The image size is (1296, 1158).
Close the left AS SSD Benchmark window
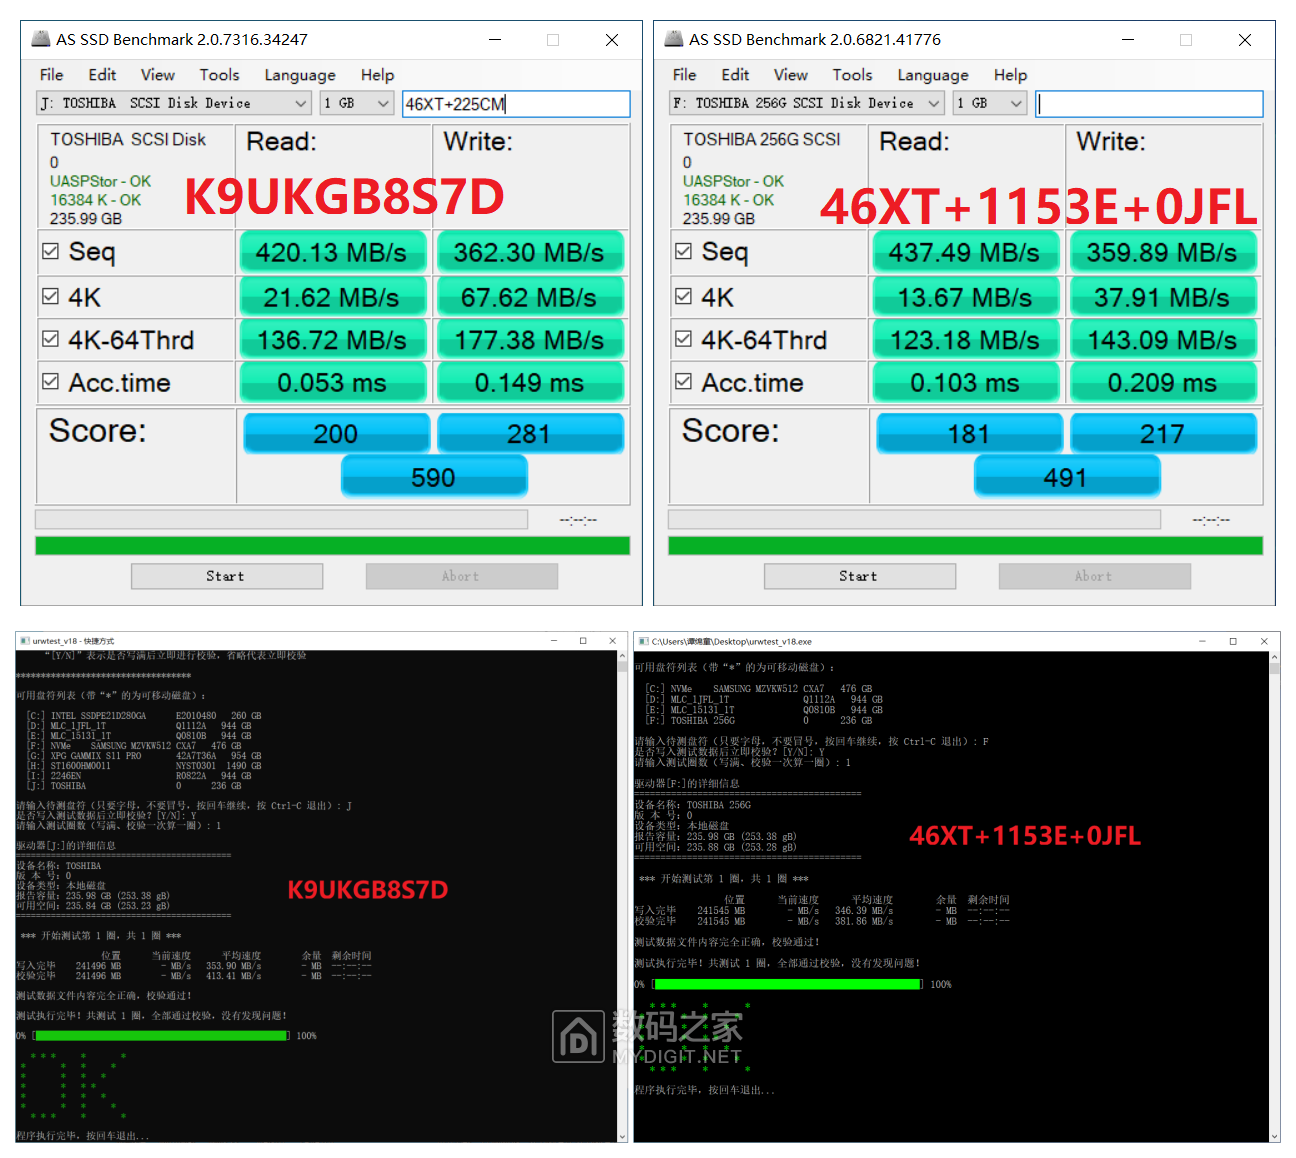(612, 39)
